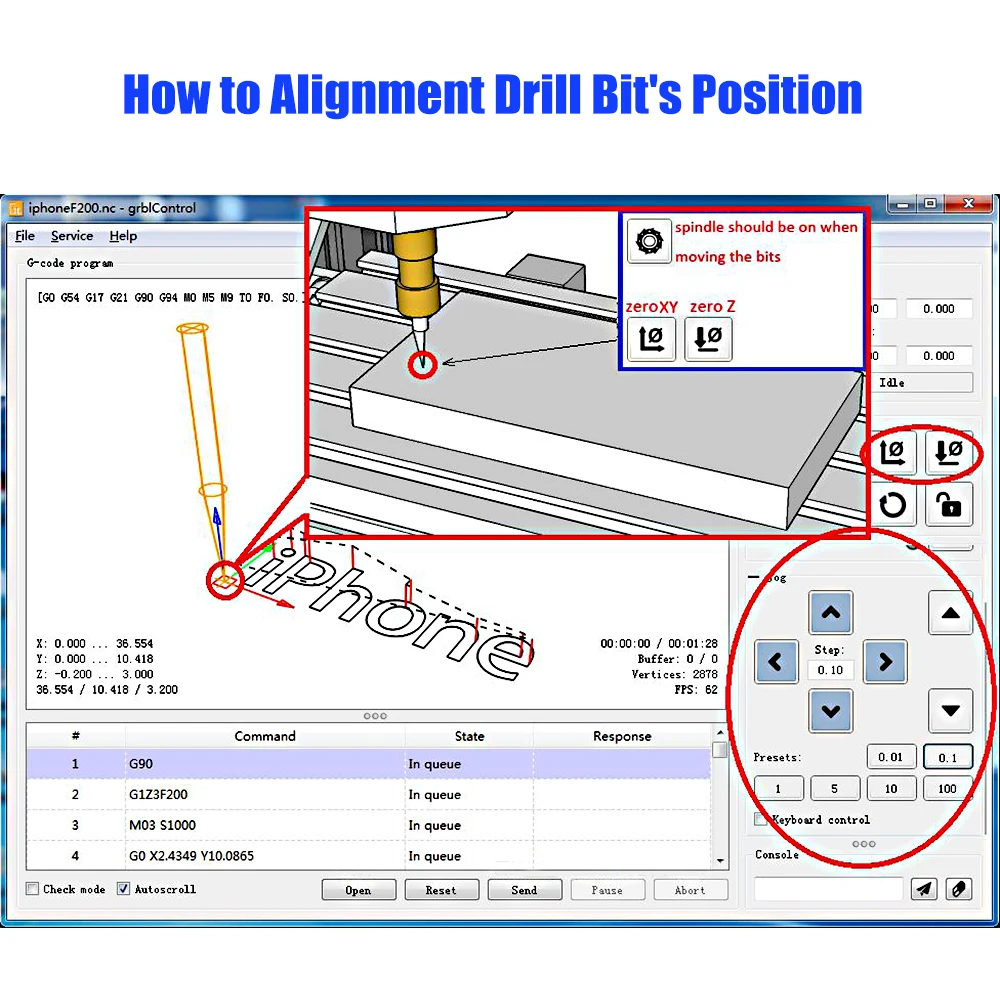Click the zero Z button above the unlock icon

[948, 452]
